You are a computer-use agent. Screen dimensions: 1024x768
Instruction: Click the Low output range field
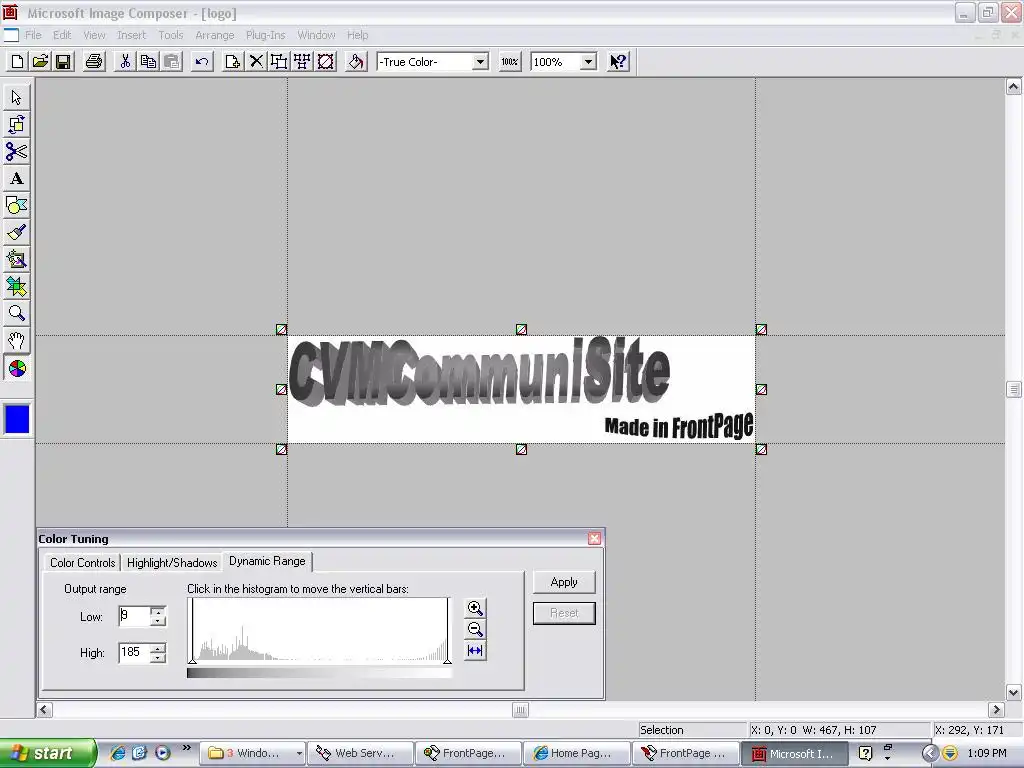[135, 616]
